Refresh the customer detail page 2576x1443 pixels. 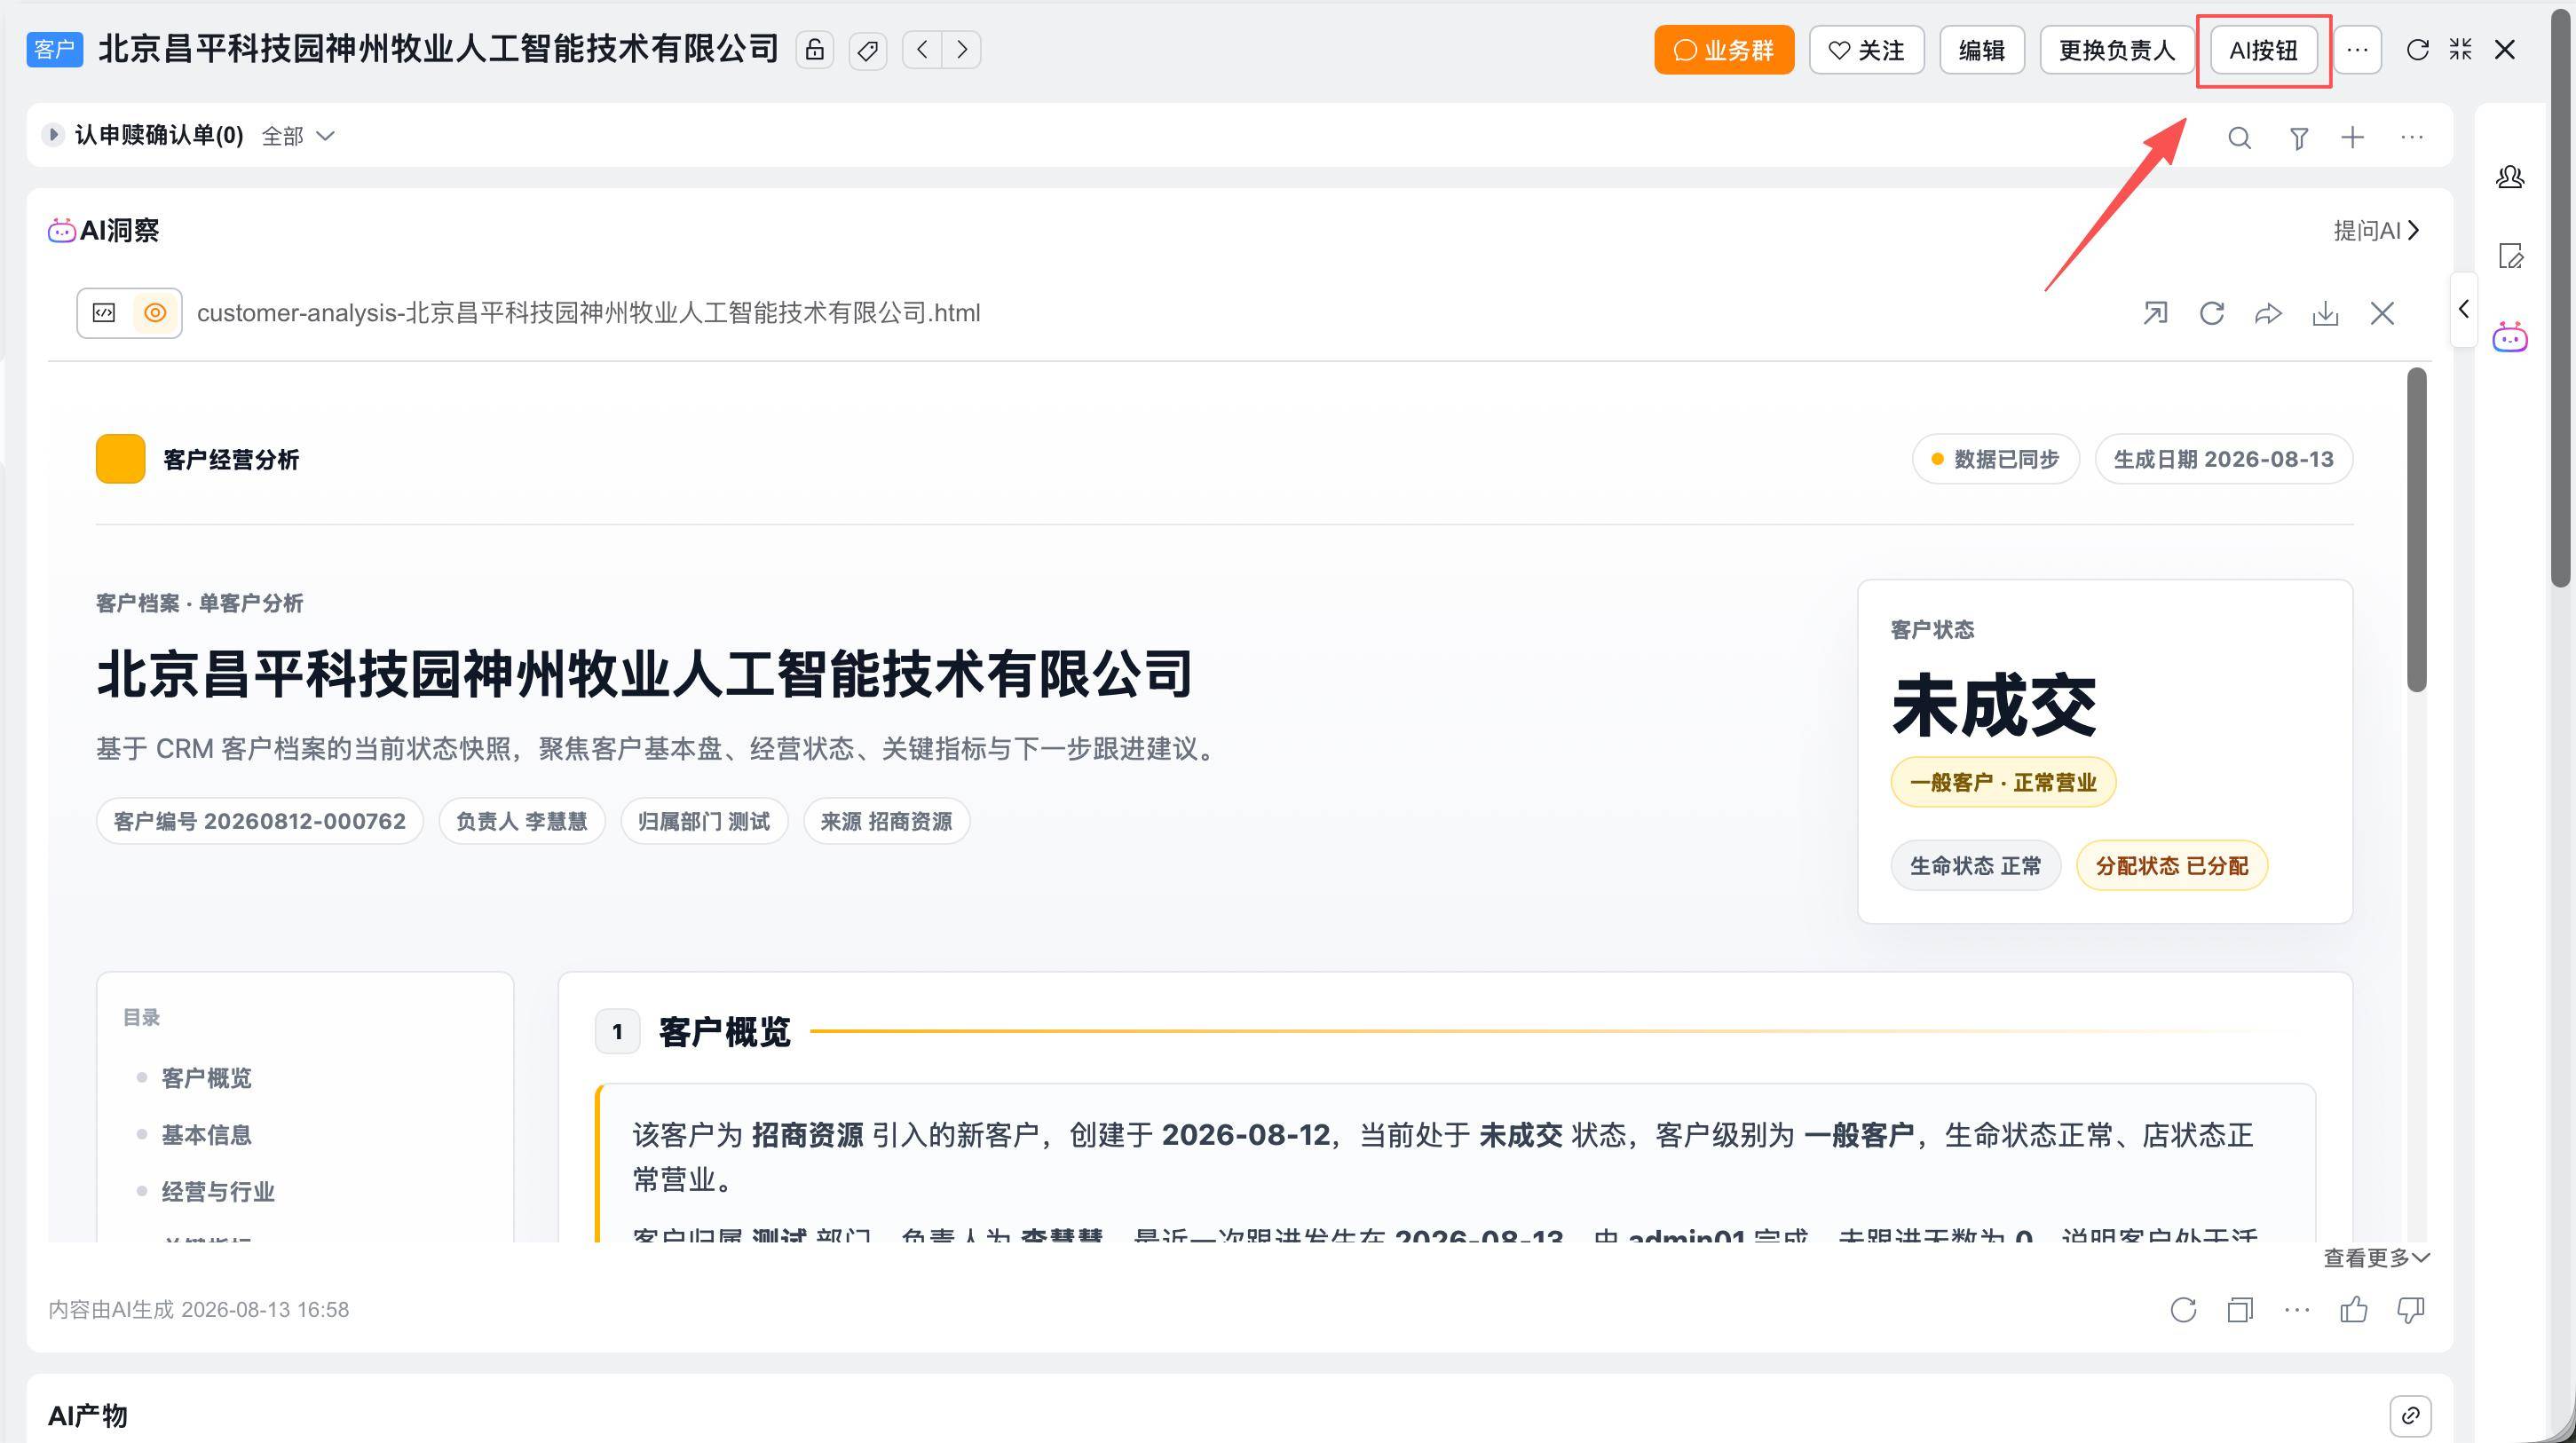2417,50
